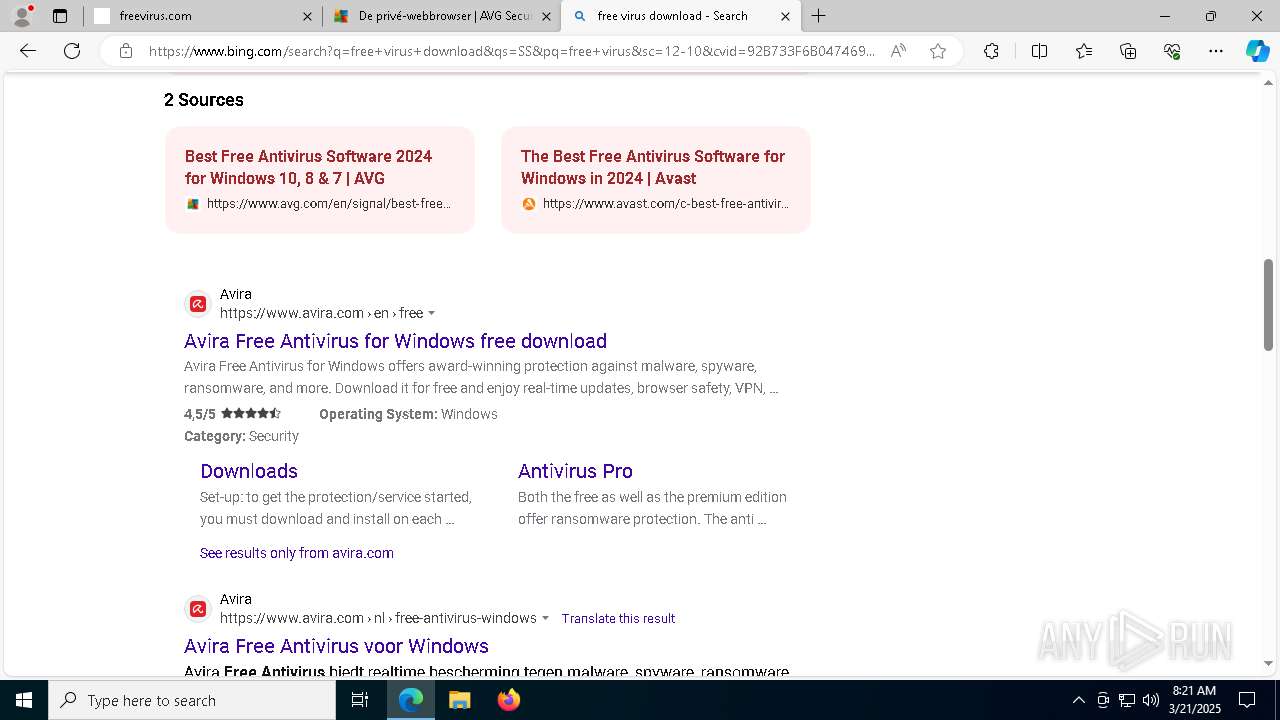Open the Favorites list icon
The height and width of the screenshot is (720, 1280).
coord(1084,51)
